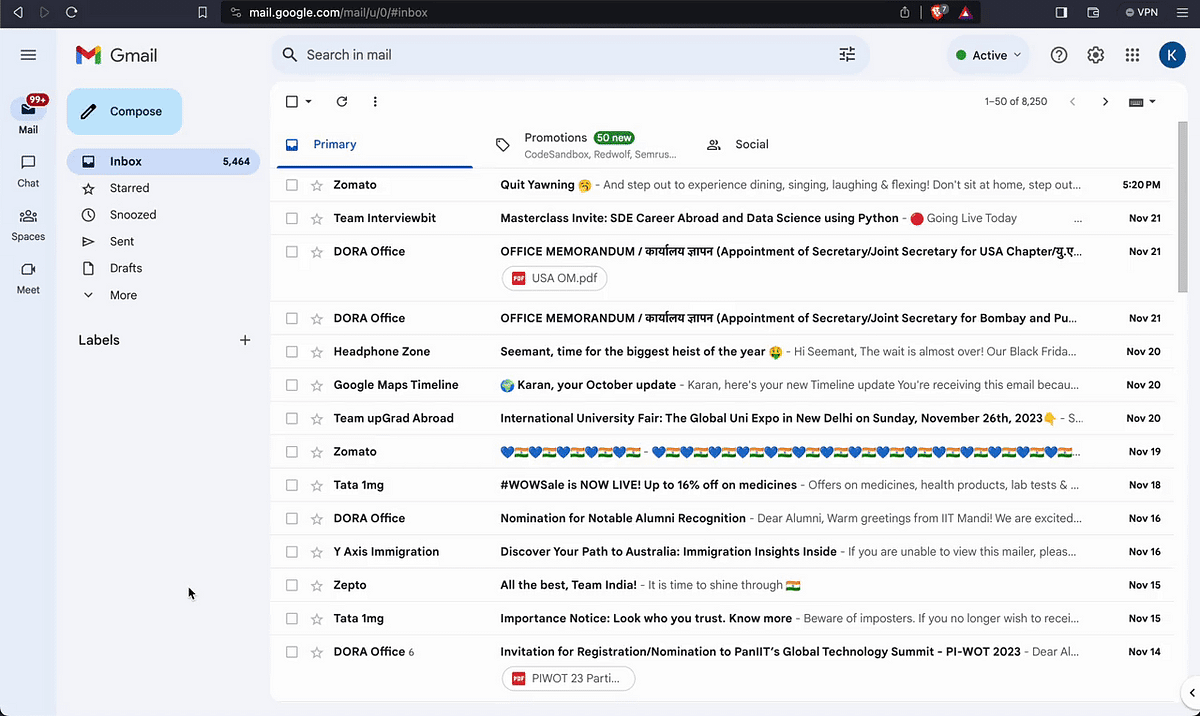Toggle the select-all checkbox
Image resolution: width=1200 pixels, height=716 pixels.
(x=292, y=101)
